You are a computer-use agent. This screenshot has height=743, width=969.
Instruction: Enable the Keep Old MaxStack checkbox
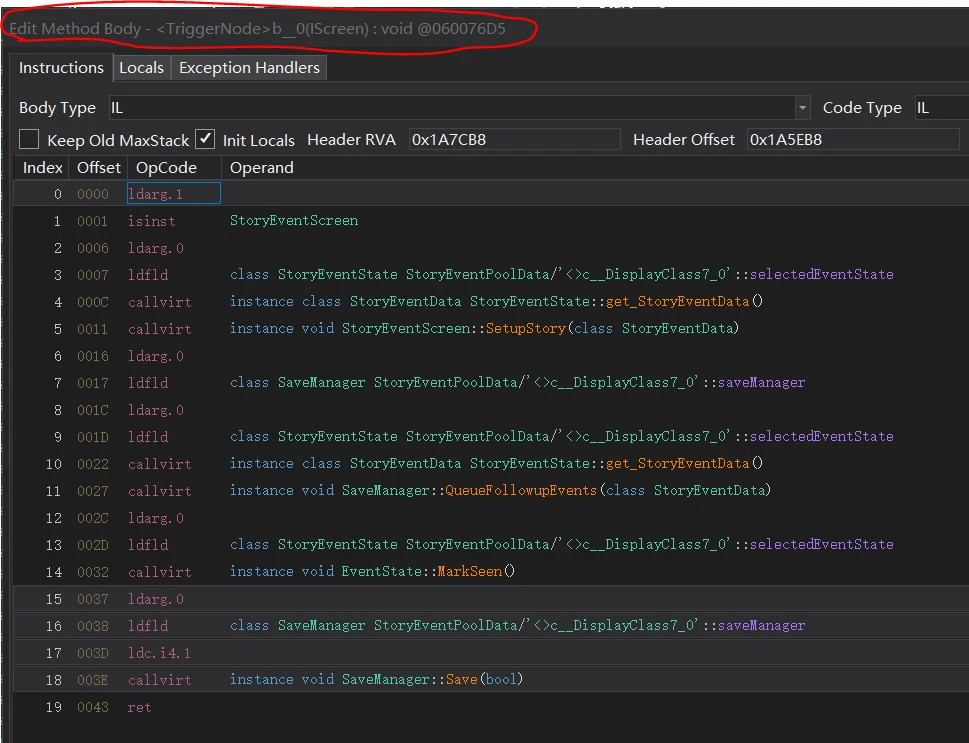[x=29, y=140]
